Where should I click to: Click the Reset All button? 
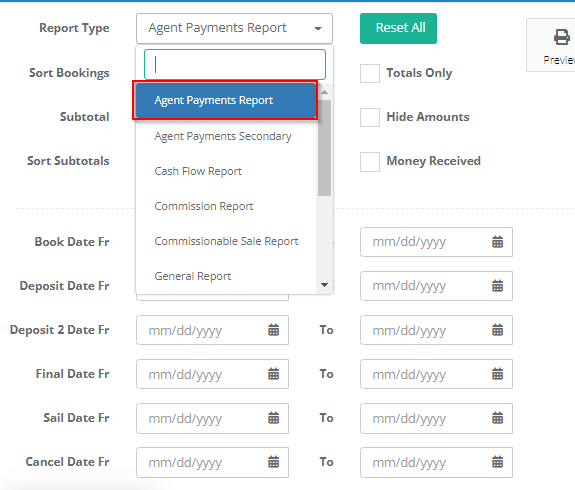point(398,28)
